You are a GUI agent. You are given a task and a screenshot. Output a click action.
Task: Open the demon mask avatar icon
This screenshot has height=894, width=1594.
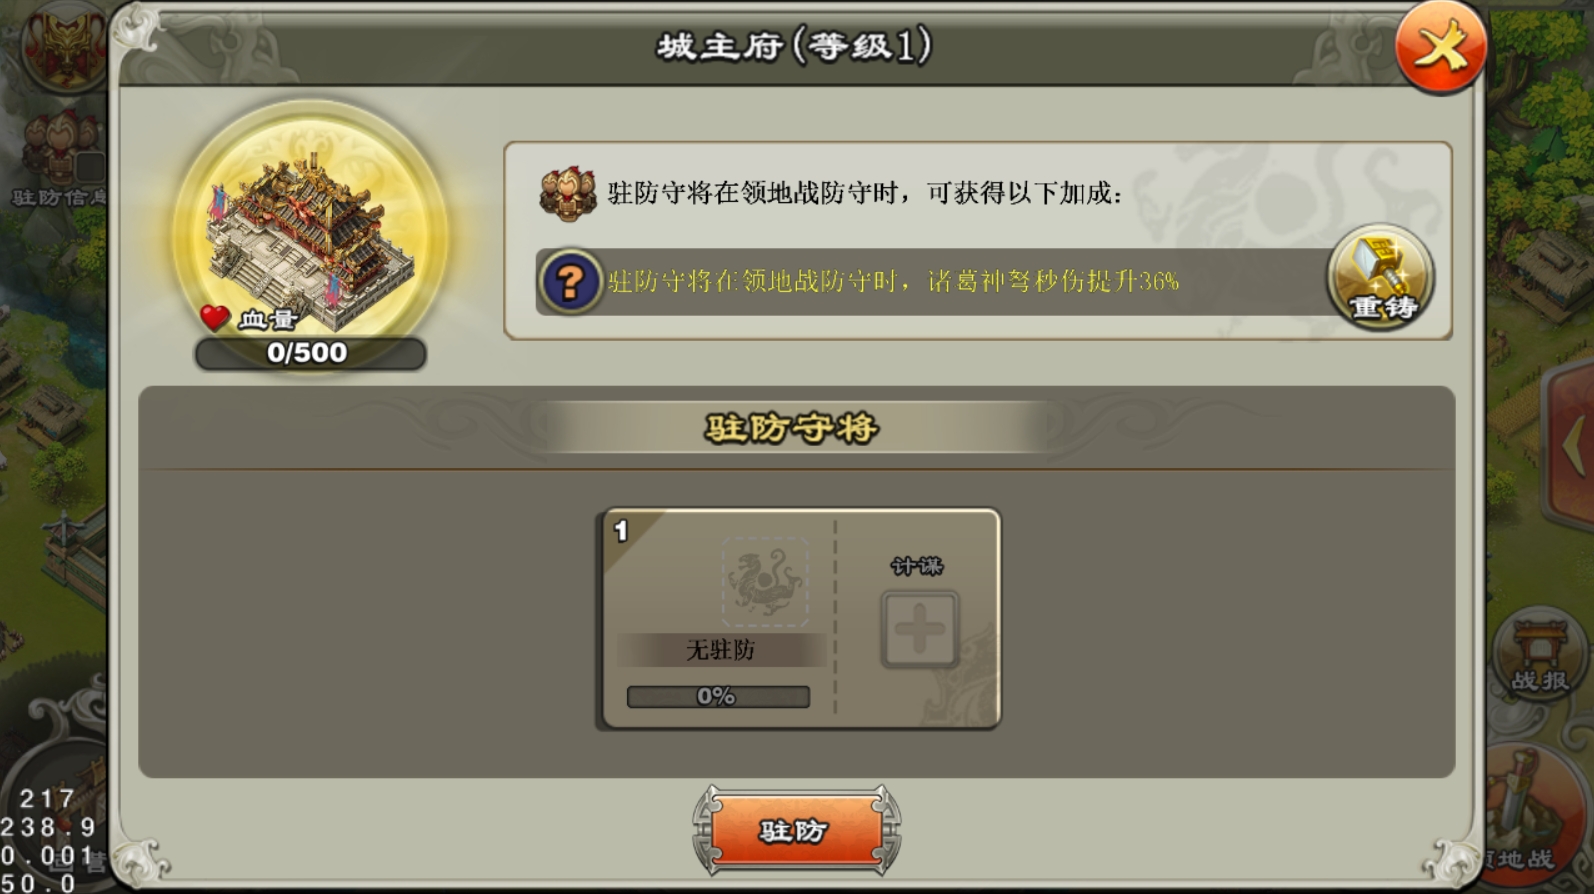pyautogui.click(x=65, y=48)
